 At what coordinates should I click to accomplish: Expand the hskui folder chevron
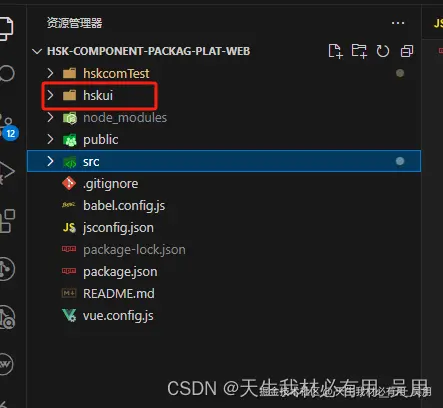click(x=50, y=95)
